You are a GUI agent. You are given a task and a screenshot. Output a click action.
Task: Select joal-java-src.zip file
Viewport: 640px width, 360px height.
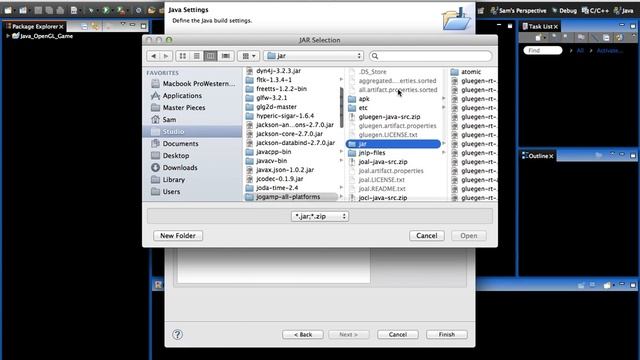[x=383, y=162]
